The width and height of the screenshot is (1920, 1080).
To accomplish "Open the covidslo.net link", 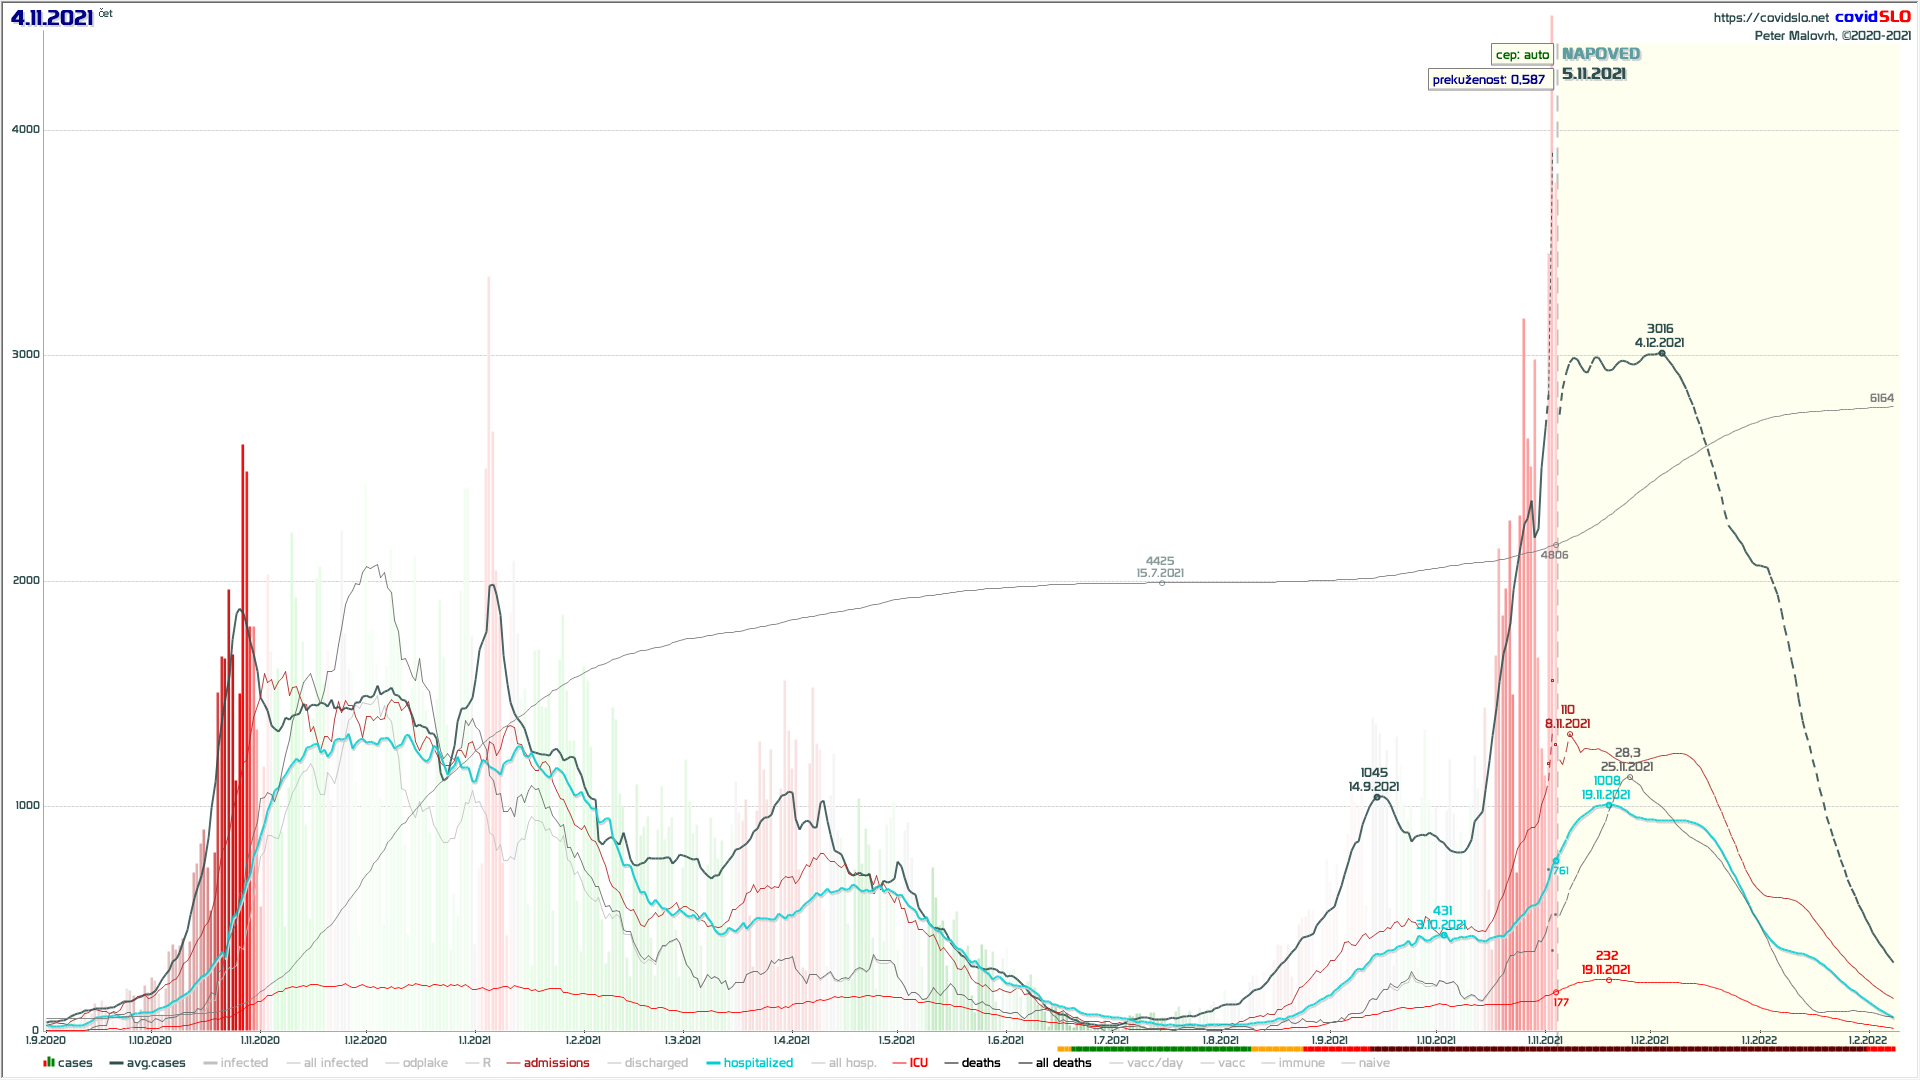I will [1770, 18].
